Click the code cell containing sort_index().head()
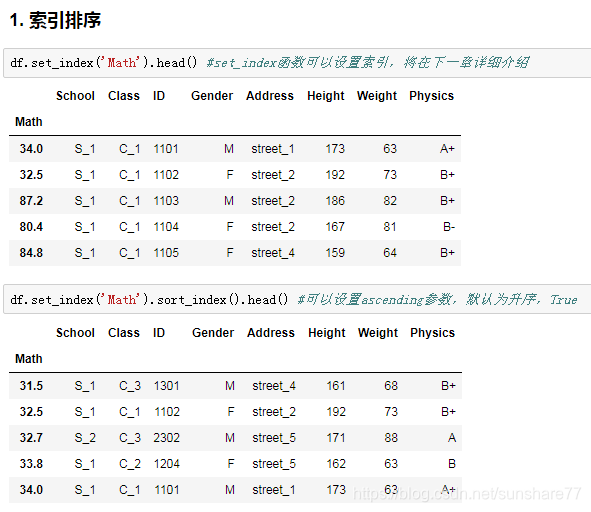 click(297, 299)
